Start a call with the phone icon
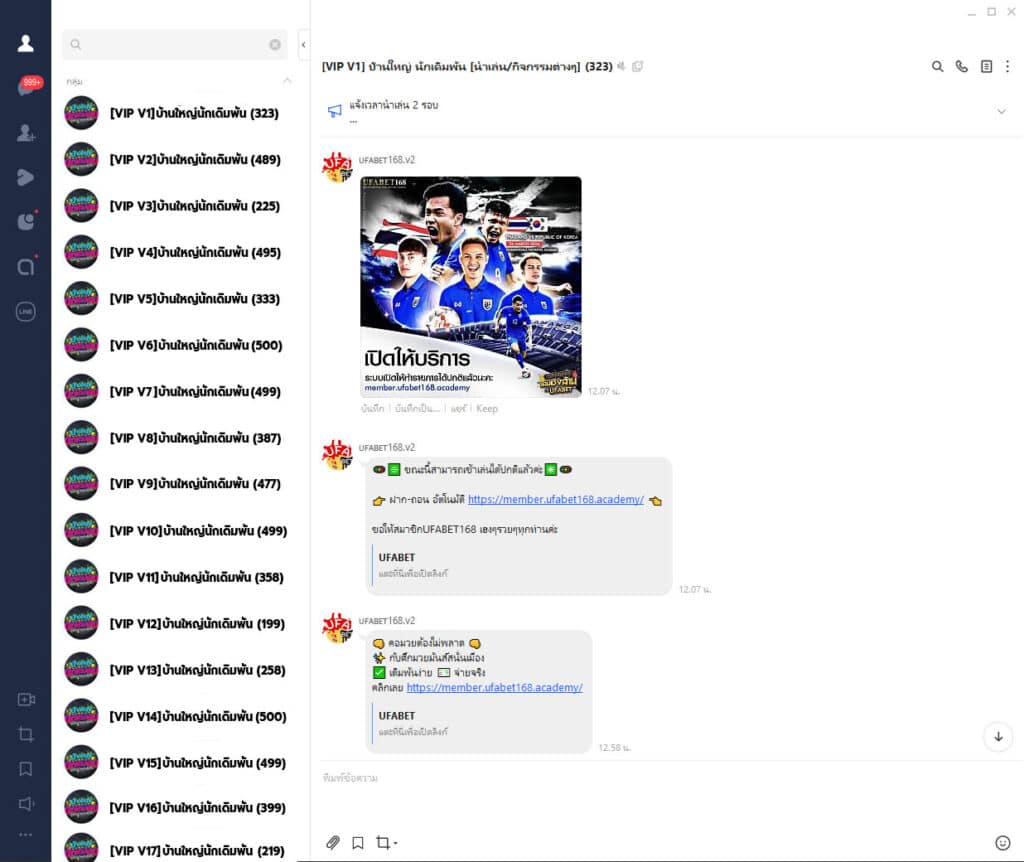1024x862 pixels. [961, 66]
